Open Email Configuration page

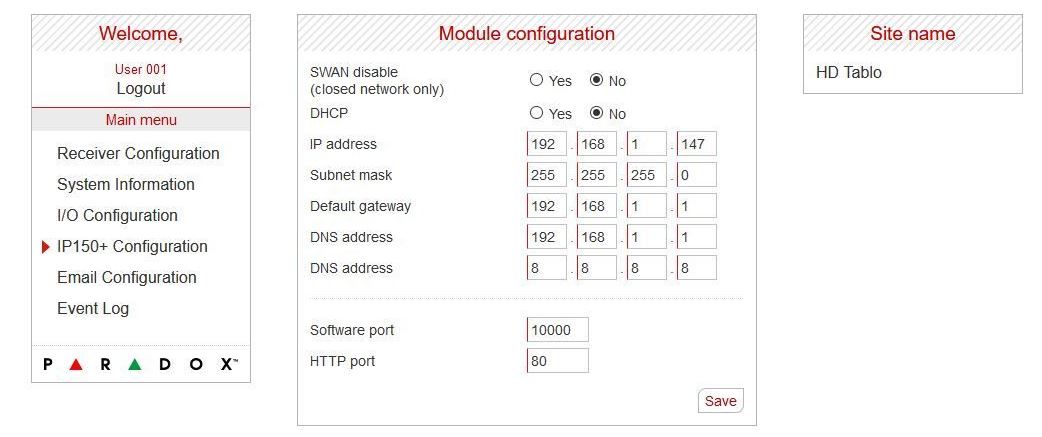tap(126, 278)
